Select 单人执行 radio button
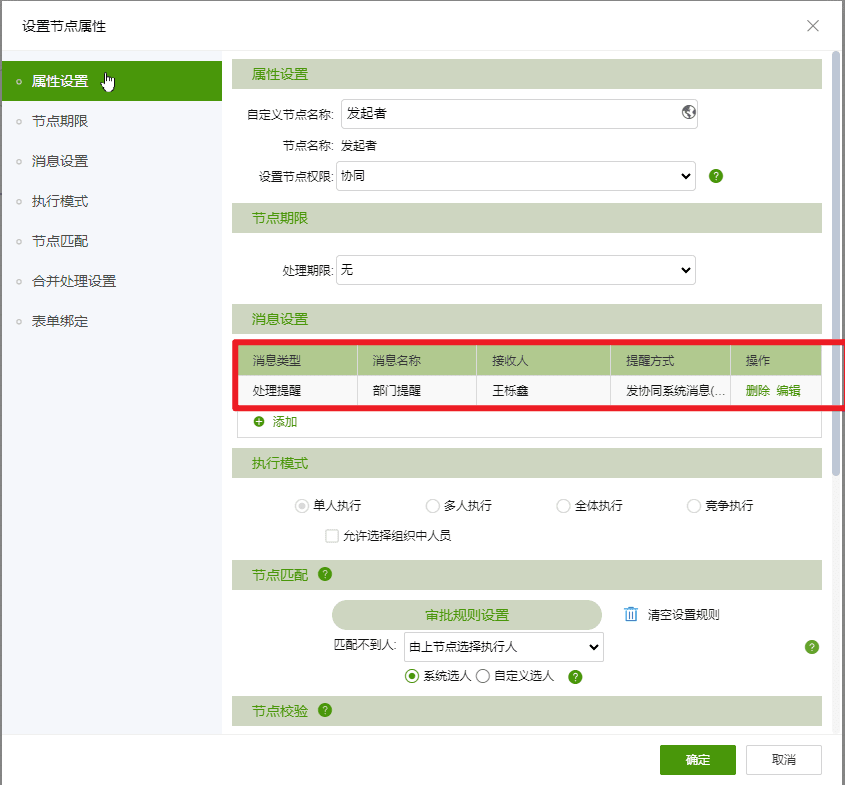The image size is (845, 785). click(301, 506)
